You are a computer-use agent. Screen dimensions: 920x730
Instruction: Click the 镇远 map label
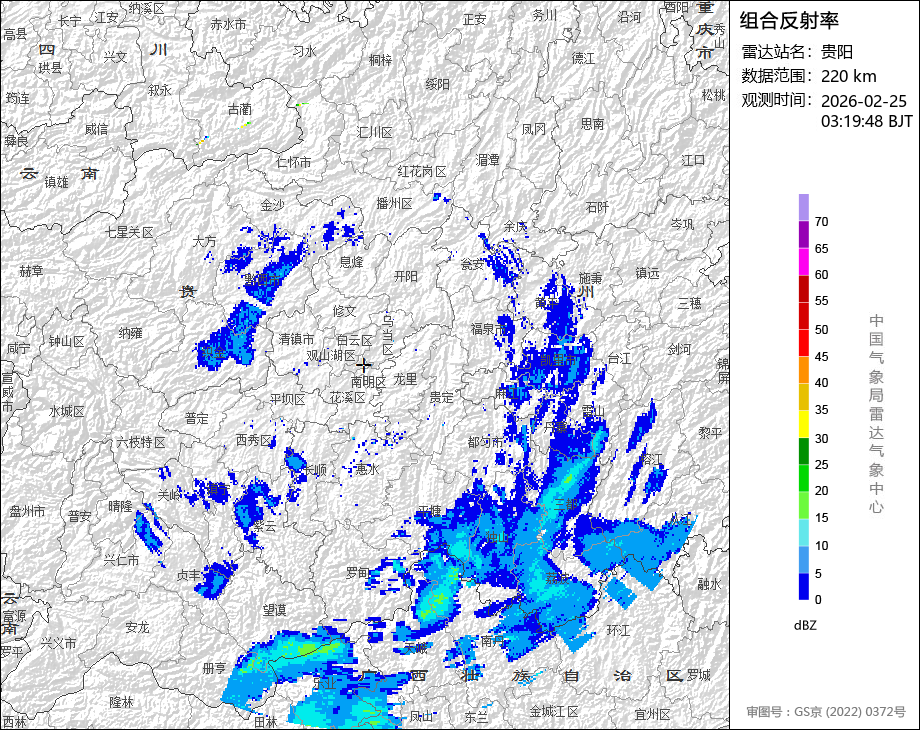[x=648, y=273]
